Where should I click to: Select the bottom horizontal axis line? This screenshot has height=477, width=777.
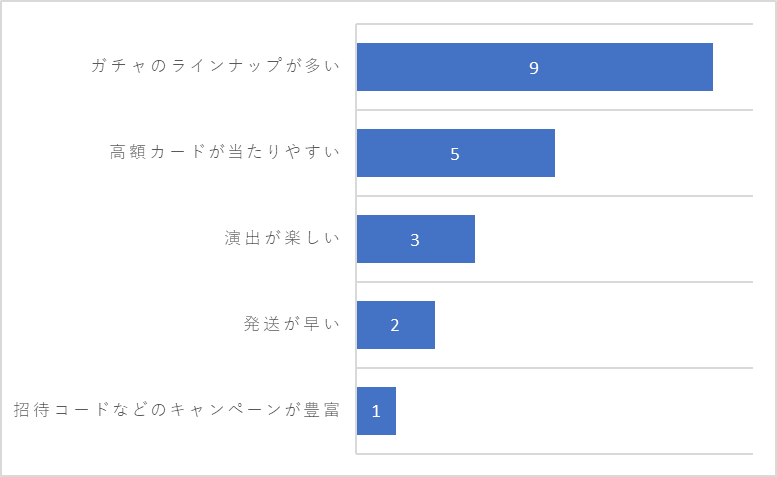point(555,454)
